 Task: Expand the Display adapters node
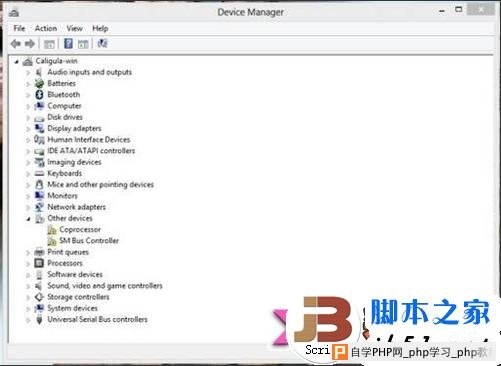[x=28, y=129]
